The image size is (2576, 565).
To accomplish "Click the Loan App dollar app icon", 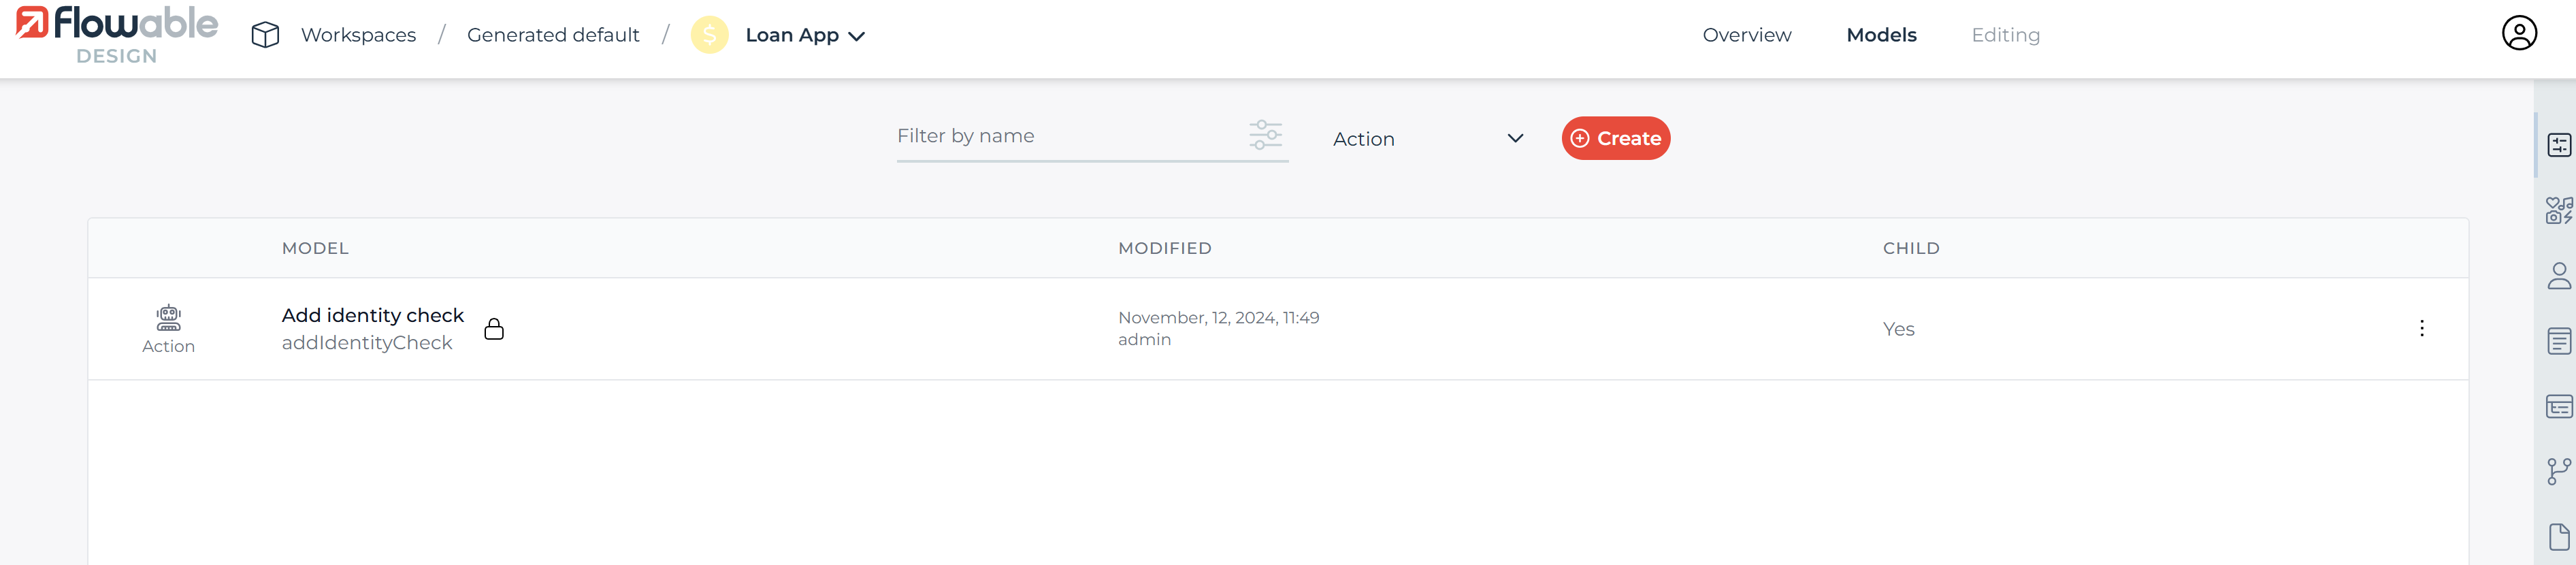I will coord(709,35).
